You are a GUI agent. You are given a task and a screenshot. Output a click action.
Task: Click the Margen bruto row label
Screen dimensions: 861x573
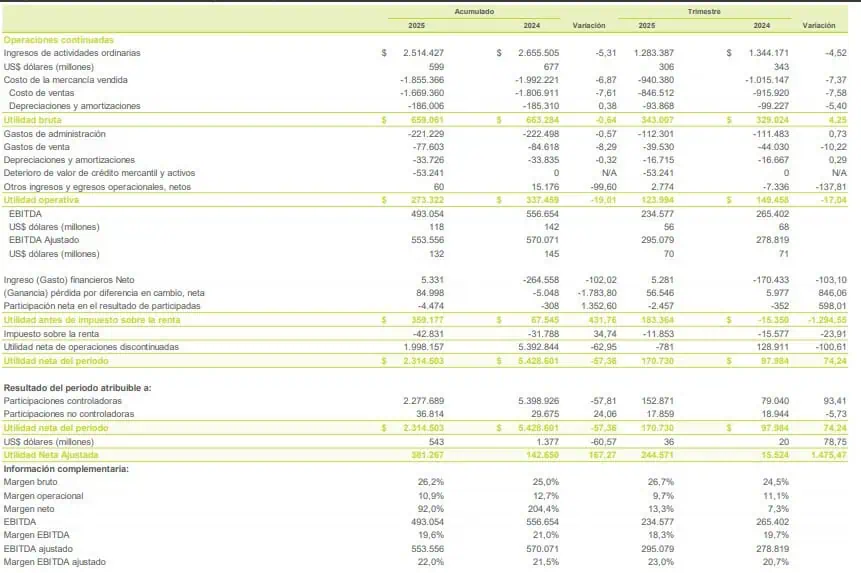point(30,482)
